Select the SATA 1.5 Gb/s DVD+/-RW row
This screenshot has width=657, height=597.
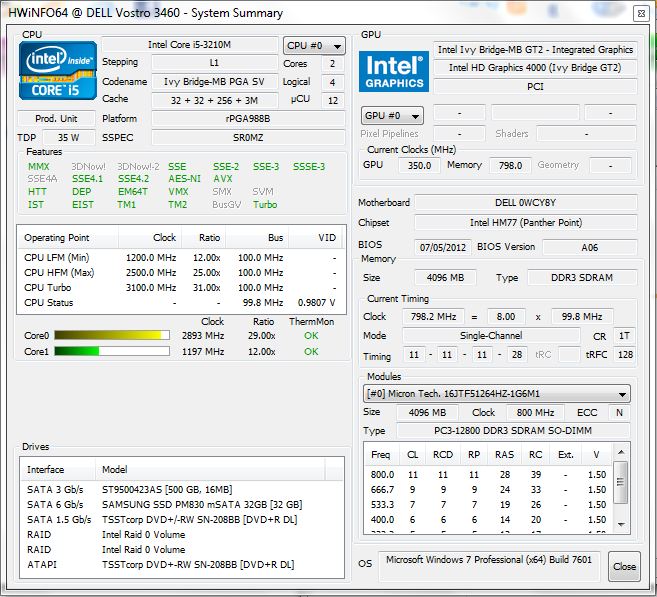182,519
